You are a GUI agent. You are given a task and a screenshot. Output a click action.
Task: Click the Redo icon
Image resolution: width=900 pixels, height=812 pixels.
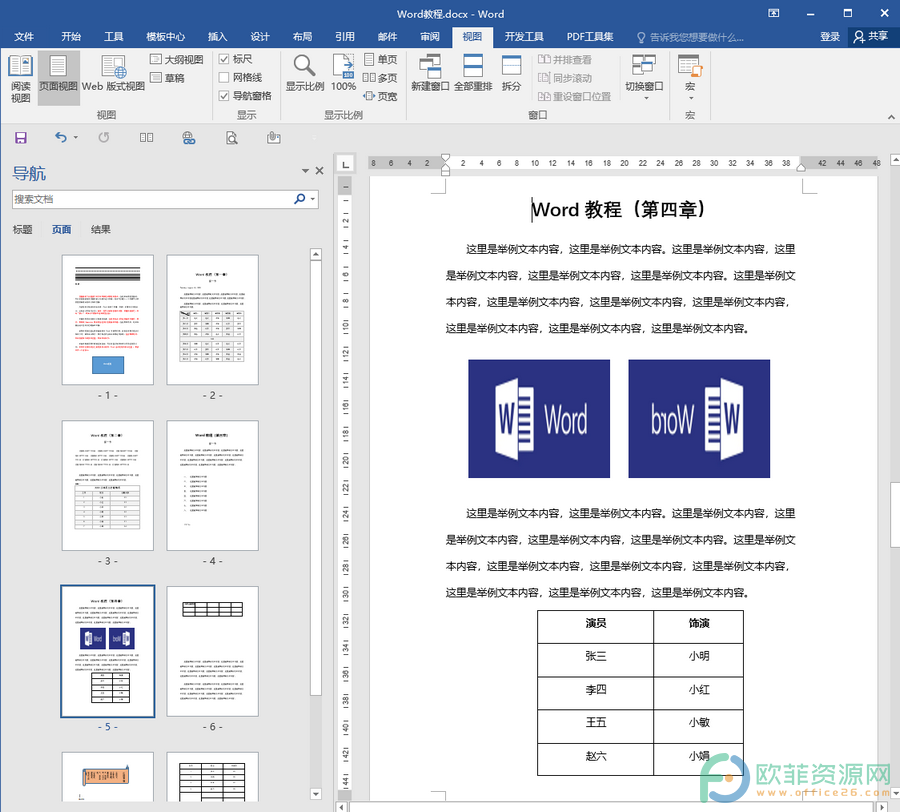104,138
